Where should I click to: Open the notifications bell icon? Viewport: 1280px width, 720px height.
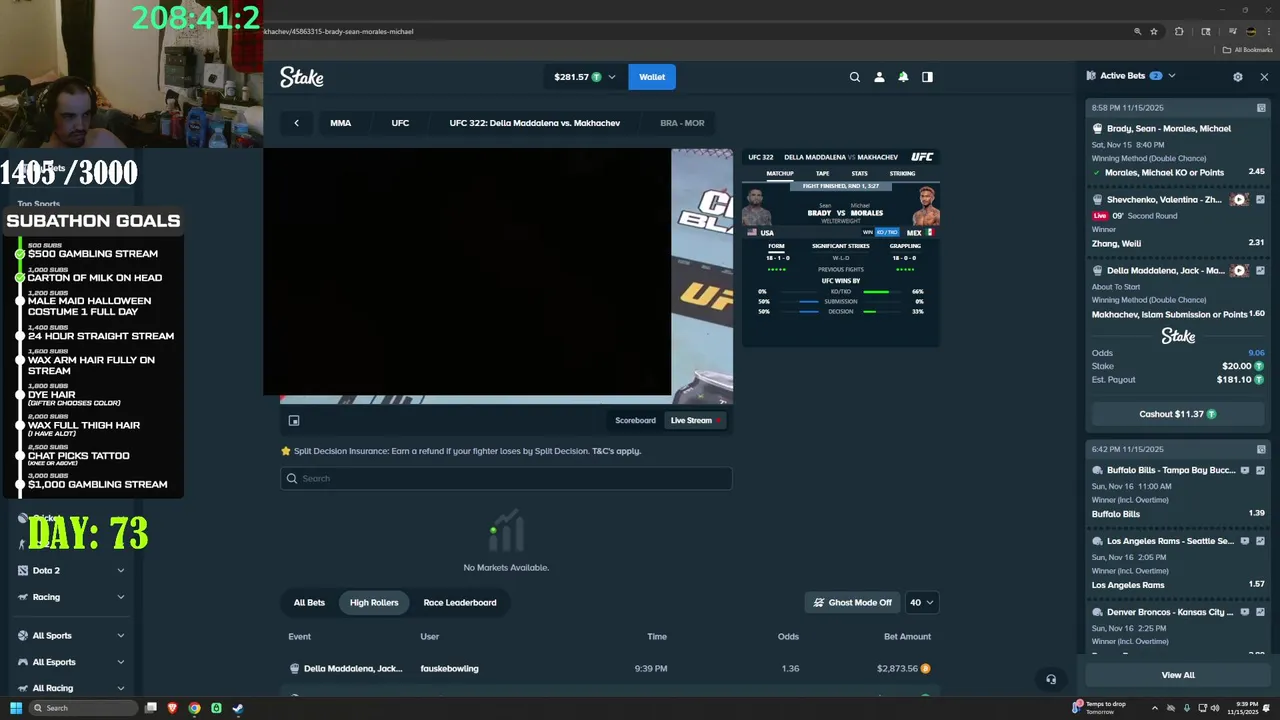pos(903,77)
